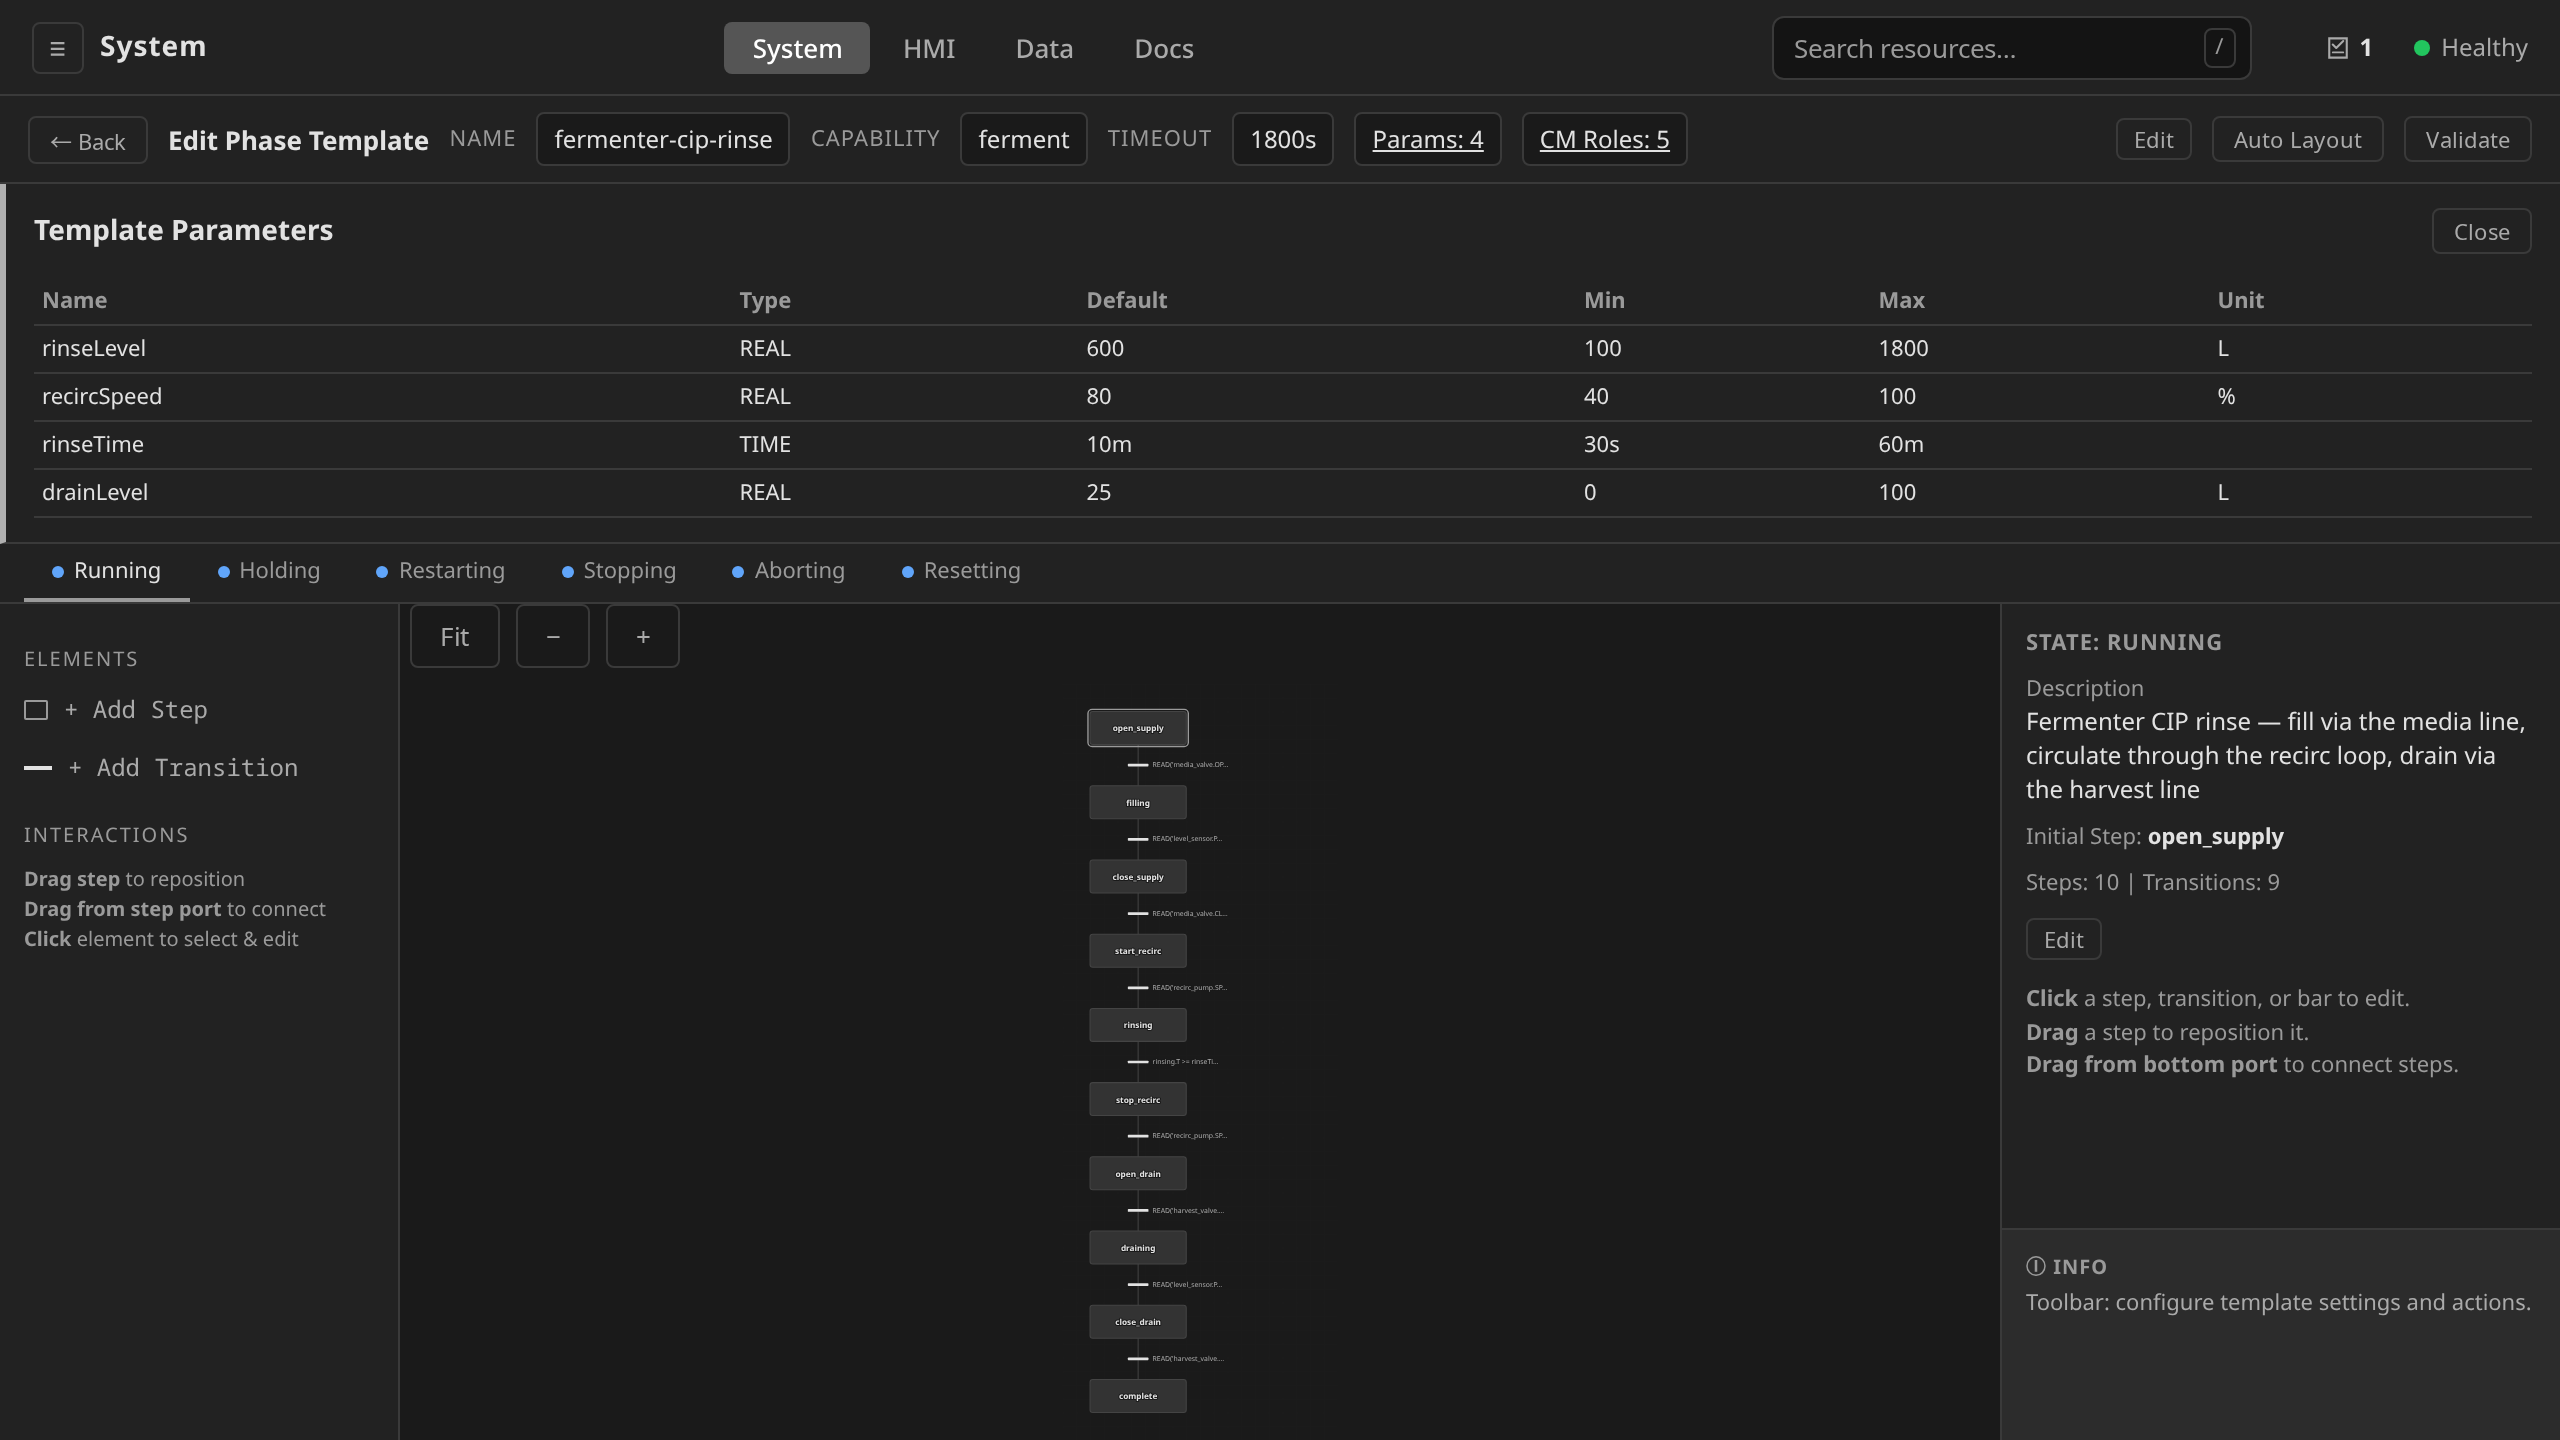Select the open_drain step node
2560x1440 pixels.
pyautogui.click(x=1138, y=1173)
